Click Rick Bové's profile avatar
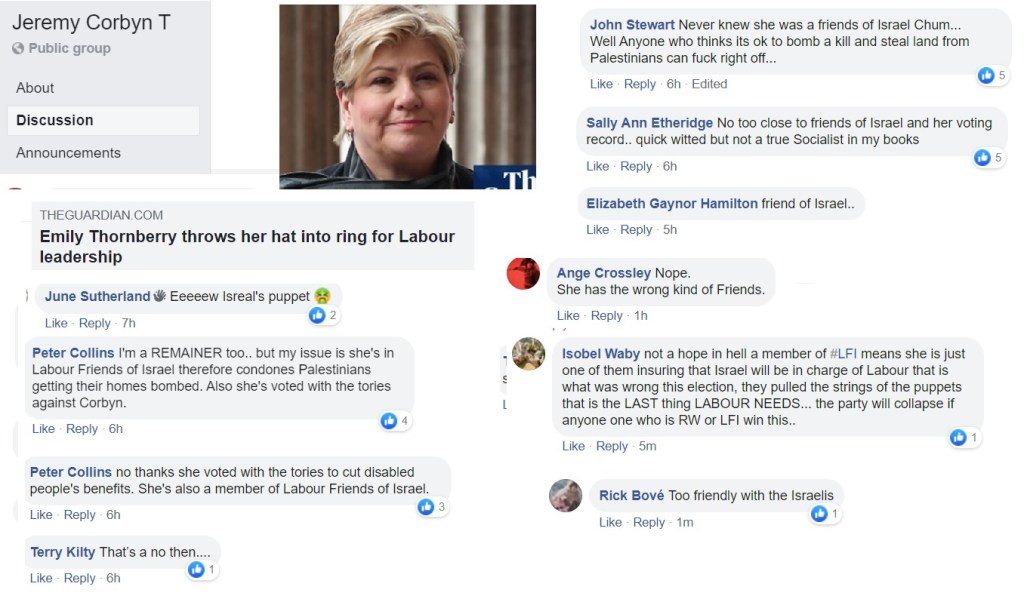Screen dimensions: 1024x602 (566, 496)
